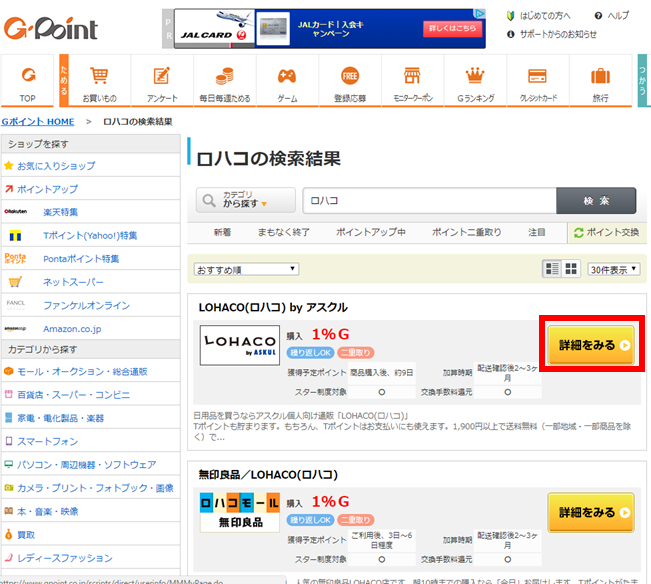Expand the カテゴリから探す dropdown
This screenshot has height=584, width=651.
246,200
